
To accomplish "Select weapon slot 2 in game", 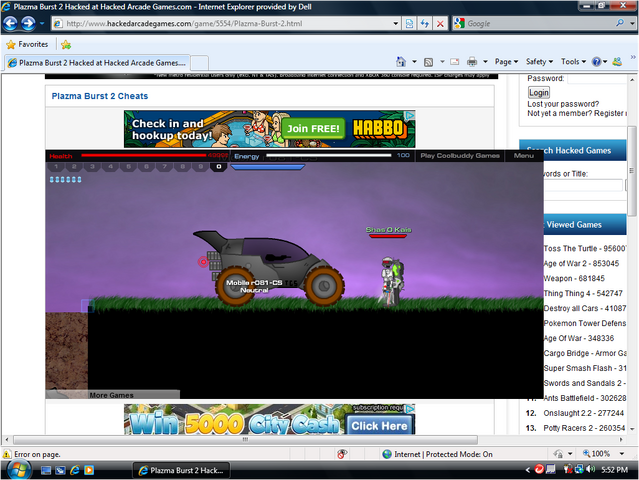I will [x=74, y=166].
